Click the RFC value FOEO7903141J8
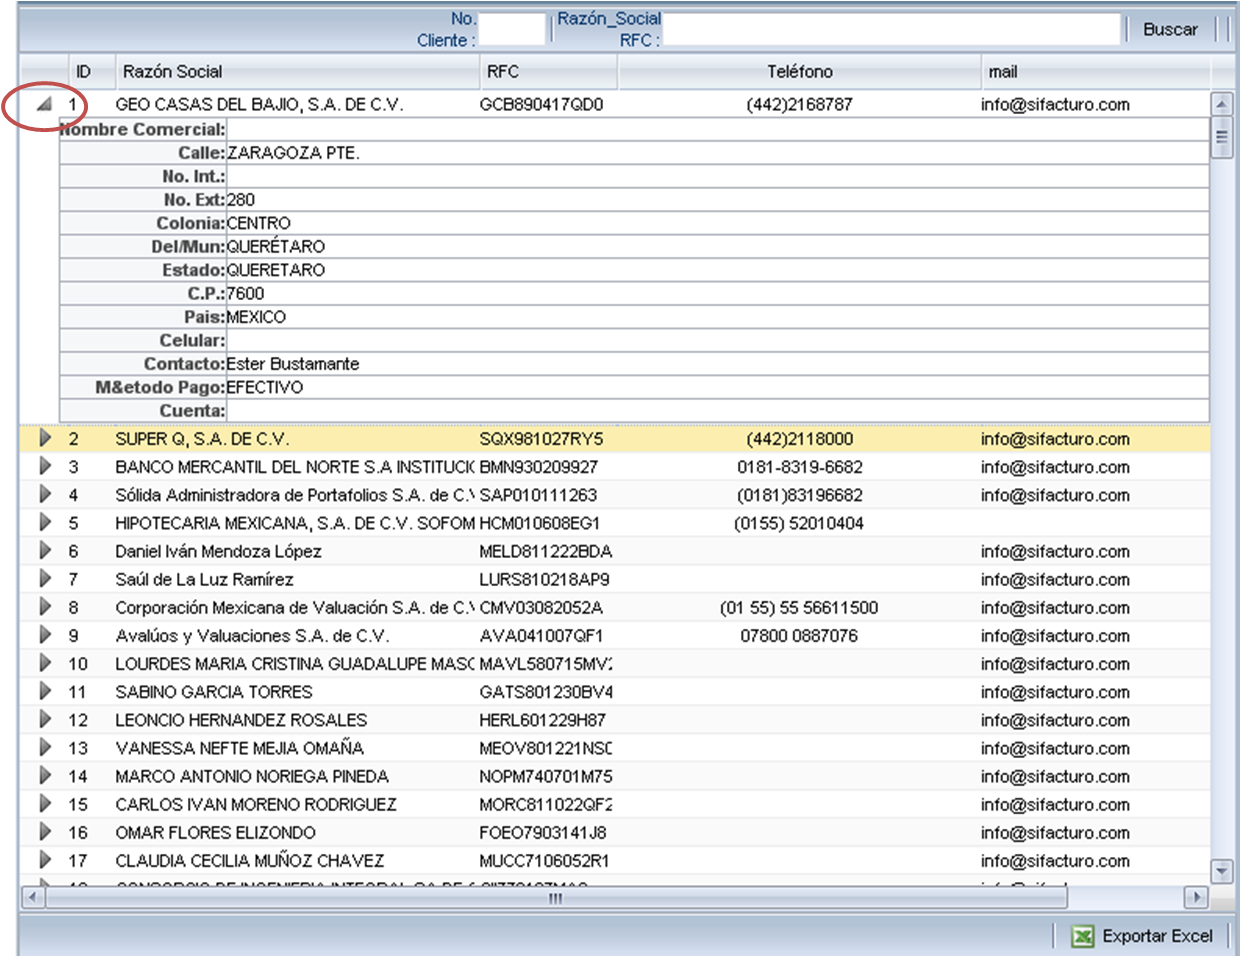1241x957 pixels. pos(543,833)
